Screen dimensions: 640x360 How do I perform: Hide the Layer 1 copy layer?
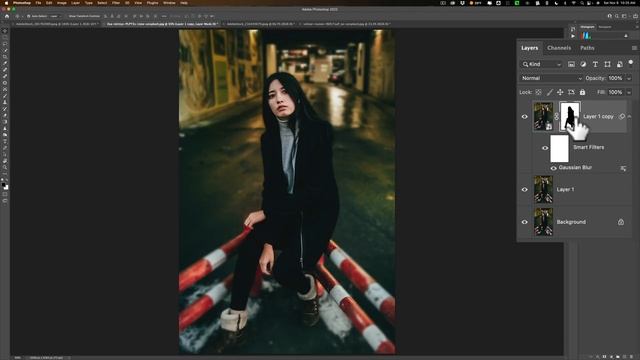[524, 117]
